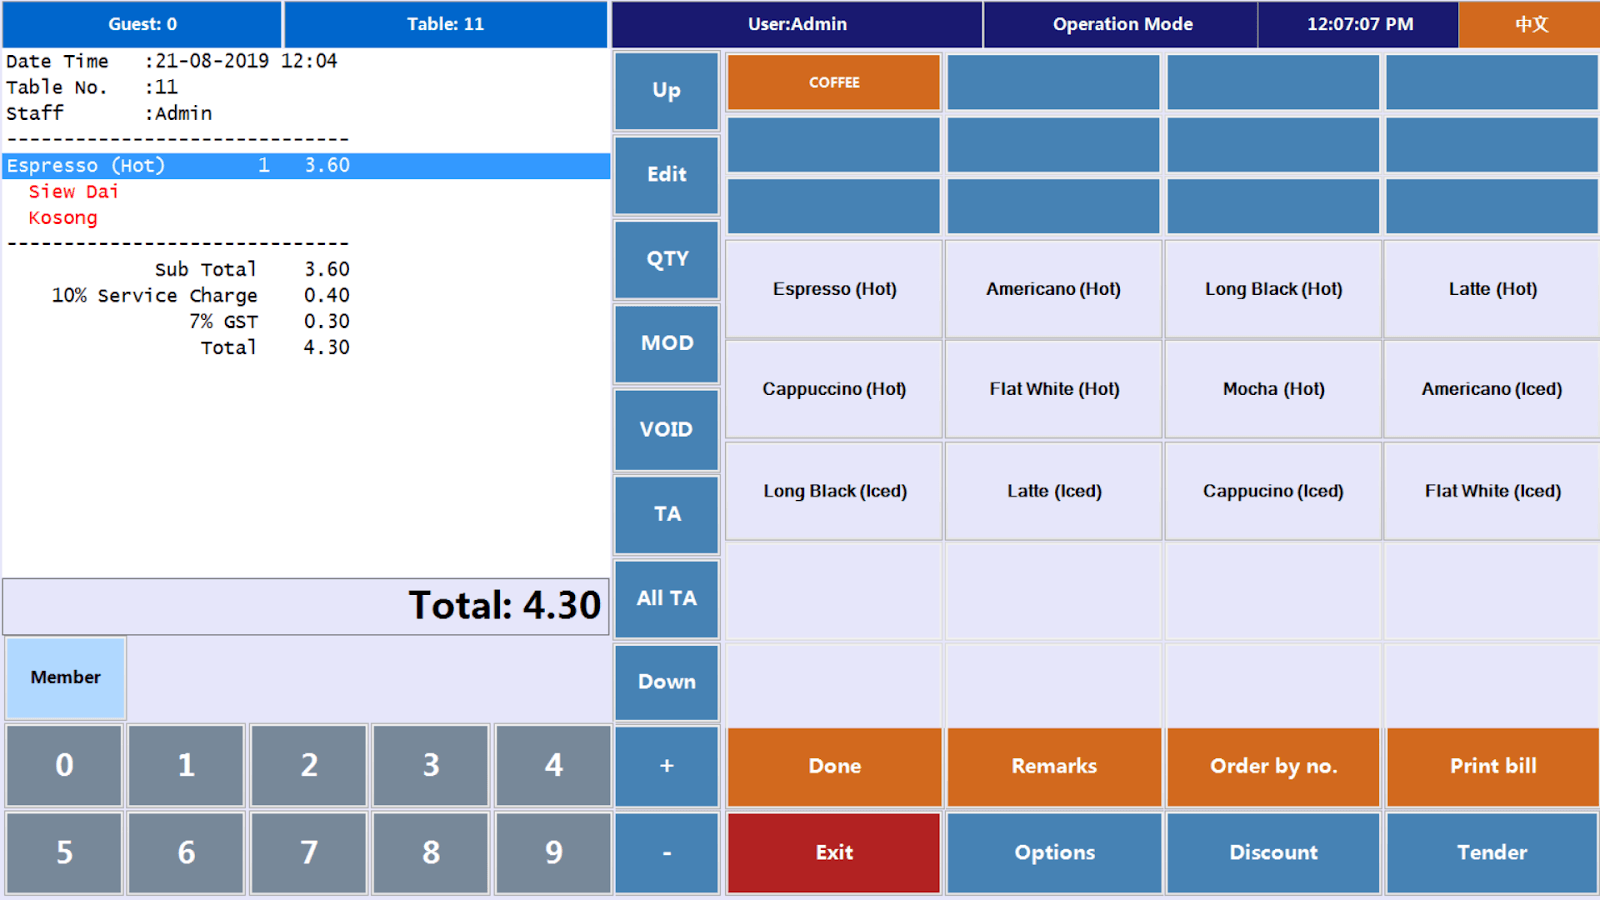Open the MOD modifier button
The height and width of the screenshot is (900, 1600).
pos(666,343)
